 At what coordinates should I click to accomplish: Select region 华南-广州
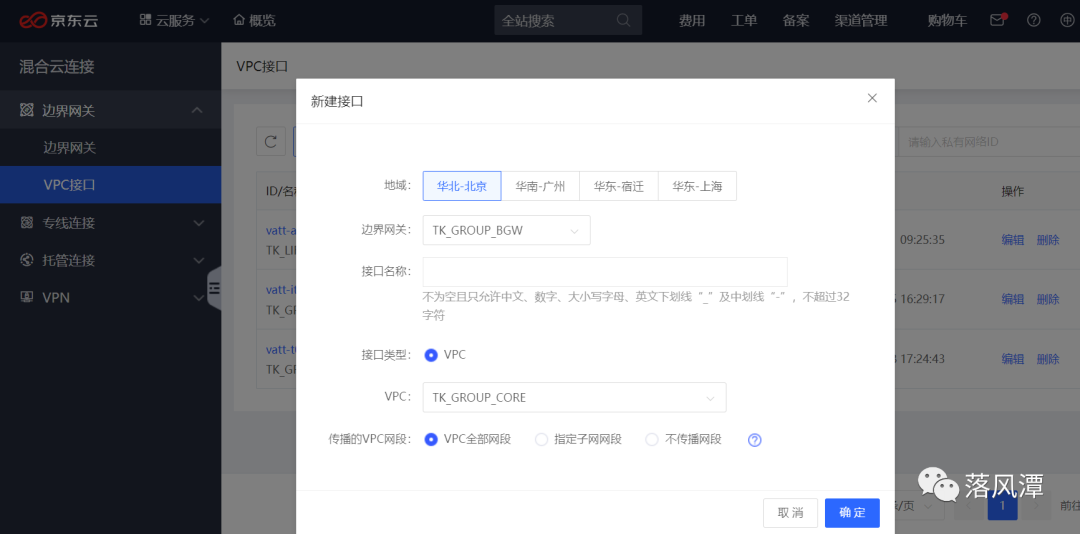(541, 186)
